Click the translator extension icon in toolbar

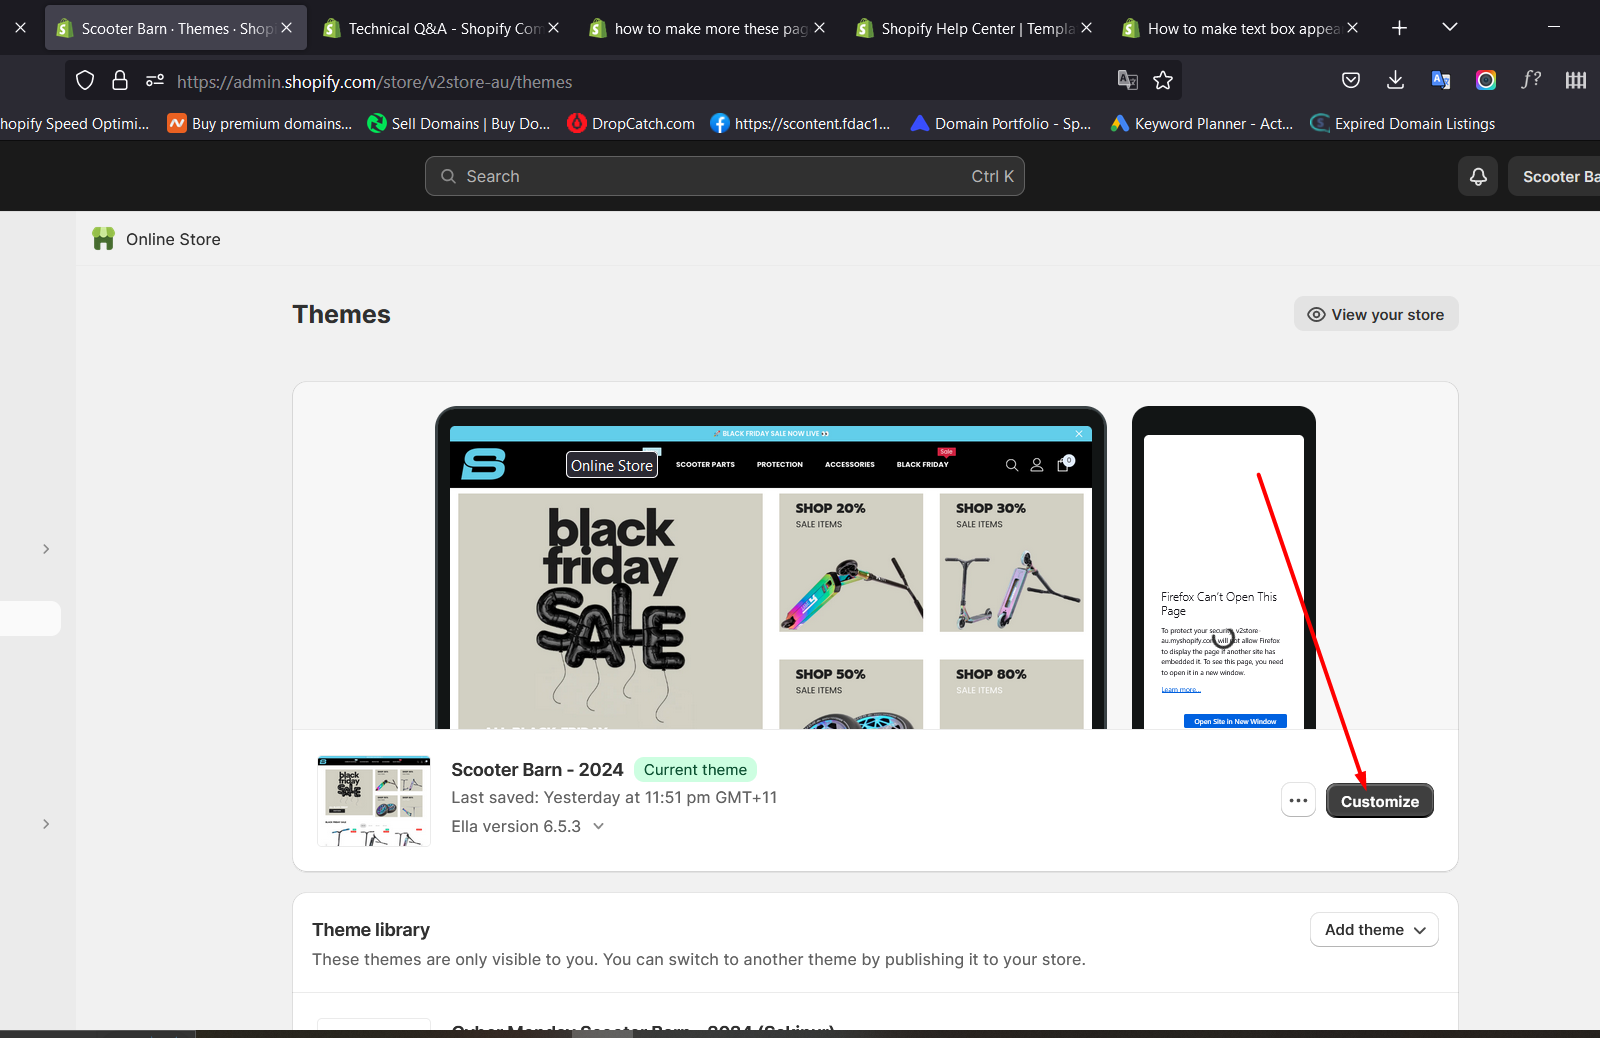click(1441, 81)
